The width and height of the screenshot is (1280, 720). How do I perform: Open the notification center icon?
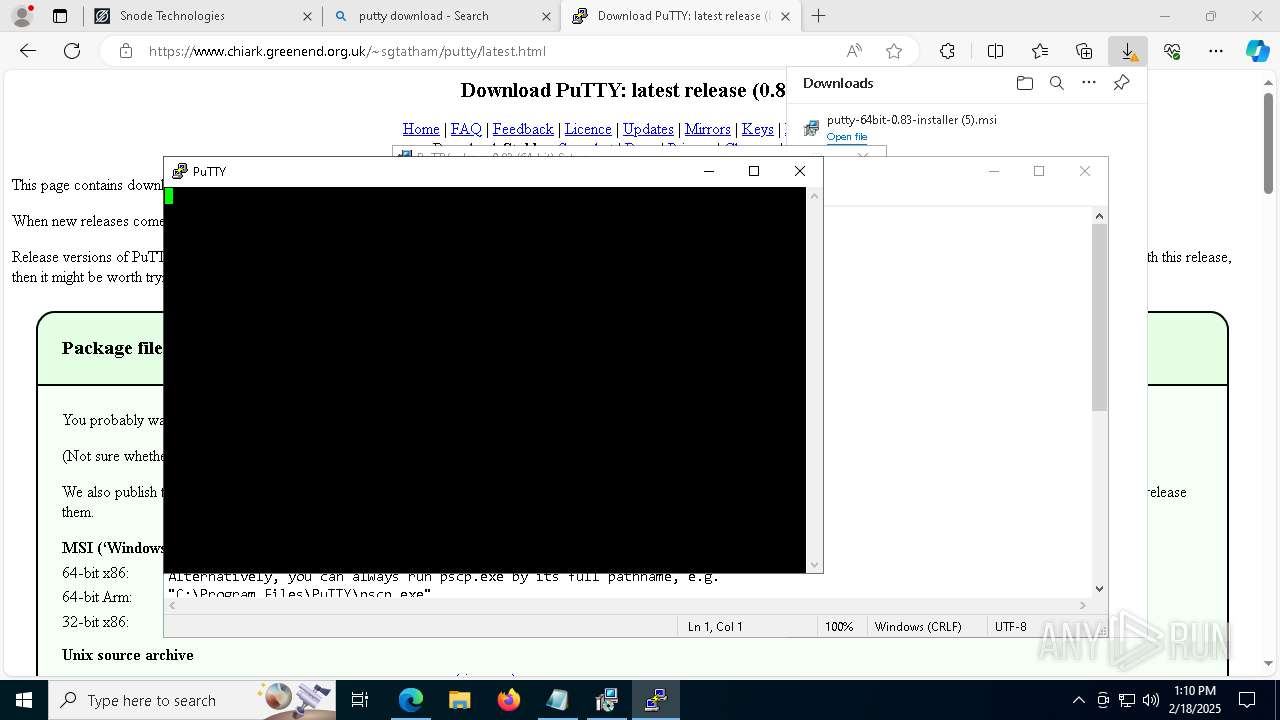click(1248, 700)
